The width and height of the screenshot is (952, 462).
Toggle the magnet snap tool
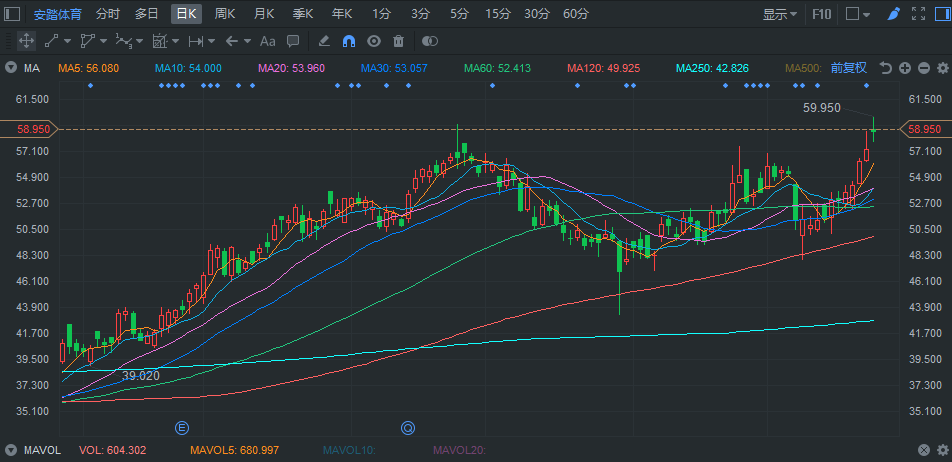point(349,41)
